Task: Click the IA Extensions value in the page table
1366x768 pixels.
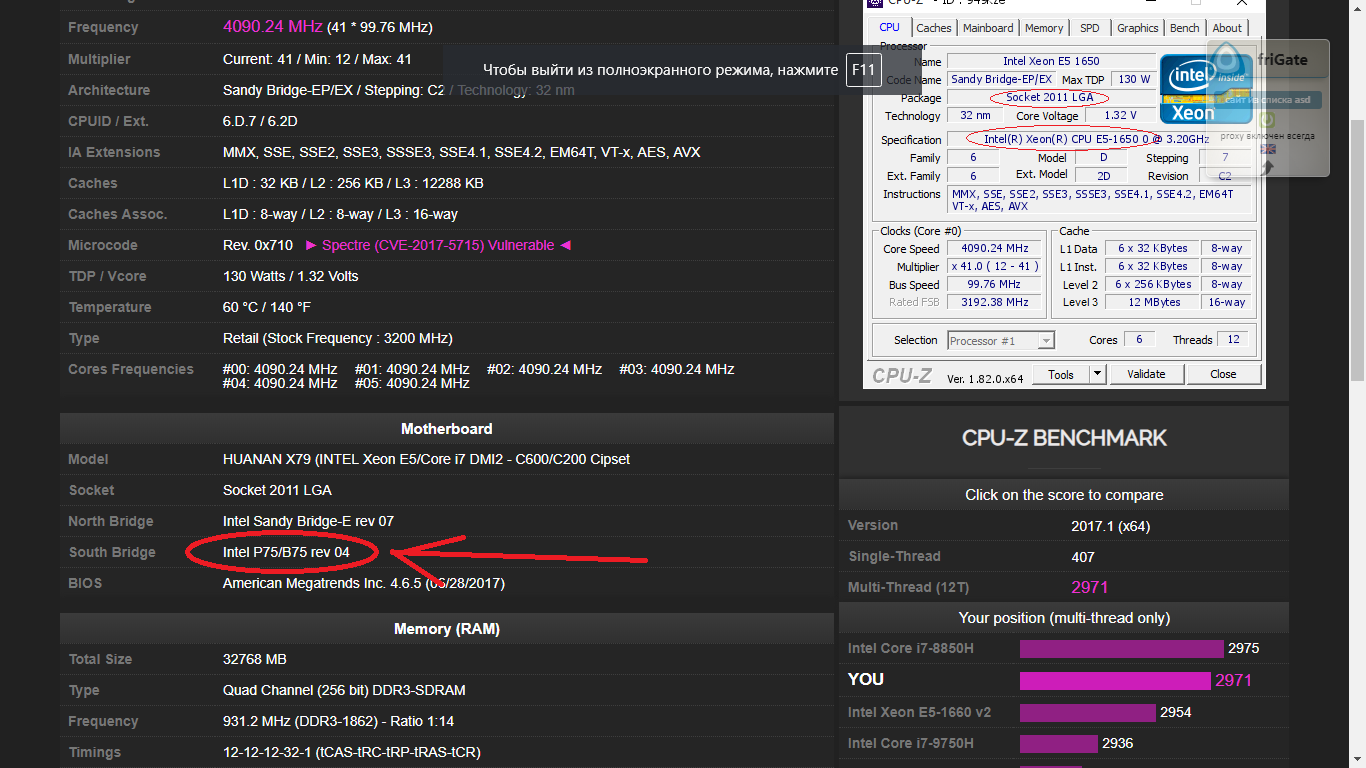Action: 461,152
